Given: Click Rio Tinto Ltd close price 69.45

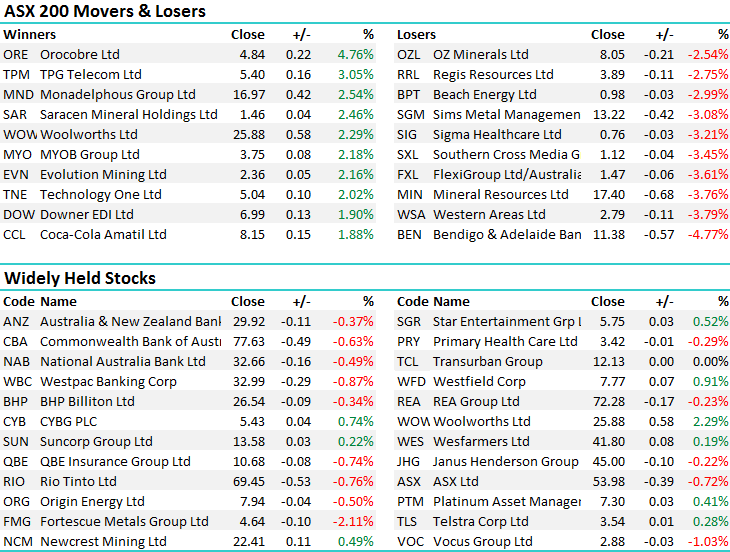Looking at the screenshot, I should pyautogui.click(x=248, y=482).
